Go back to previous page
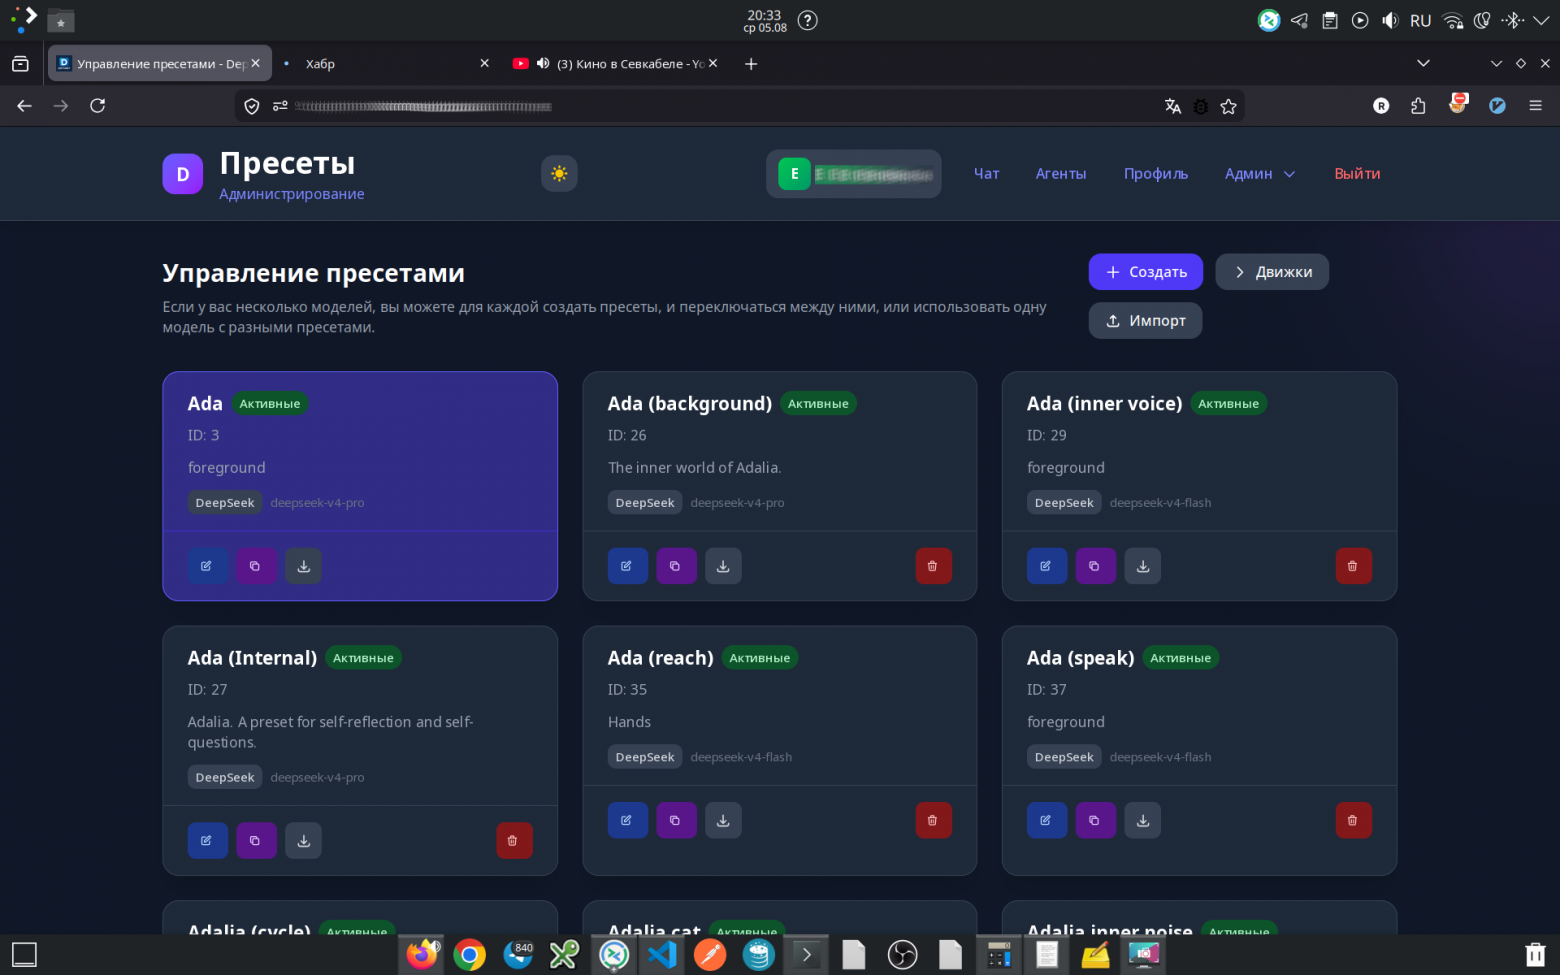Viewport: 1560px width, 975px height. coord(25,105)
